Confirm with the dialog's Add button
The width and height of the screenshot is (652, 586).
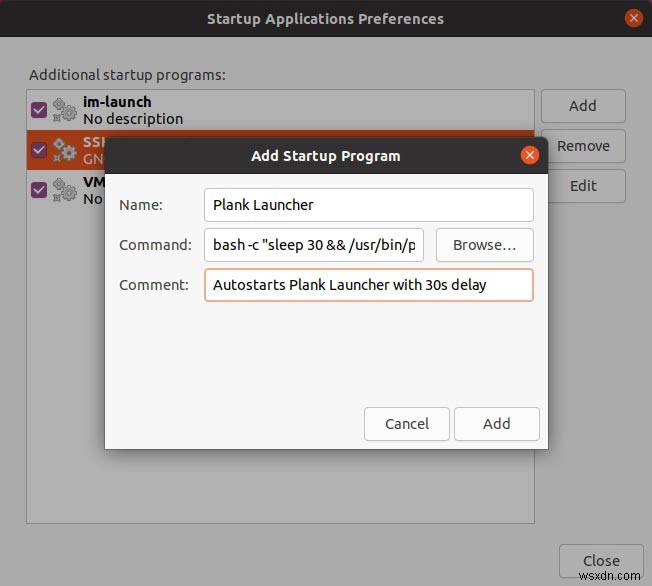pos(496,424)
